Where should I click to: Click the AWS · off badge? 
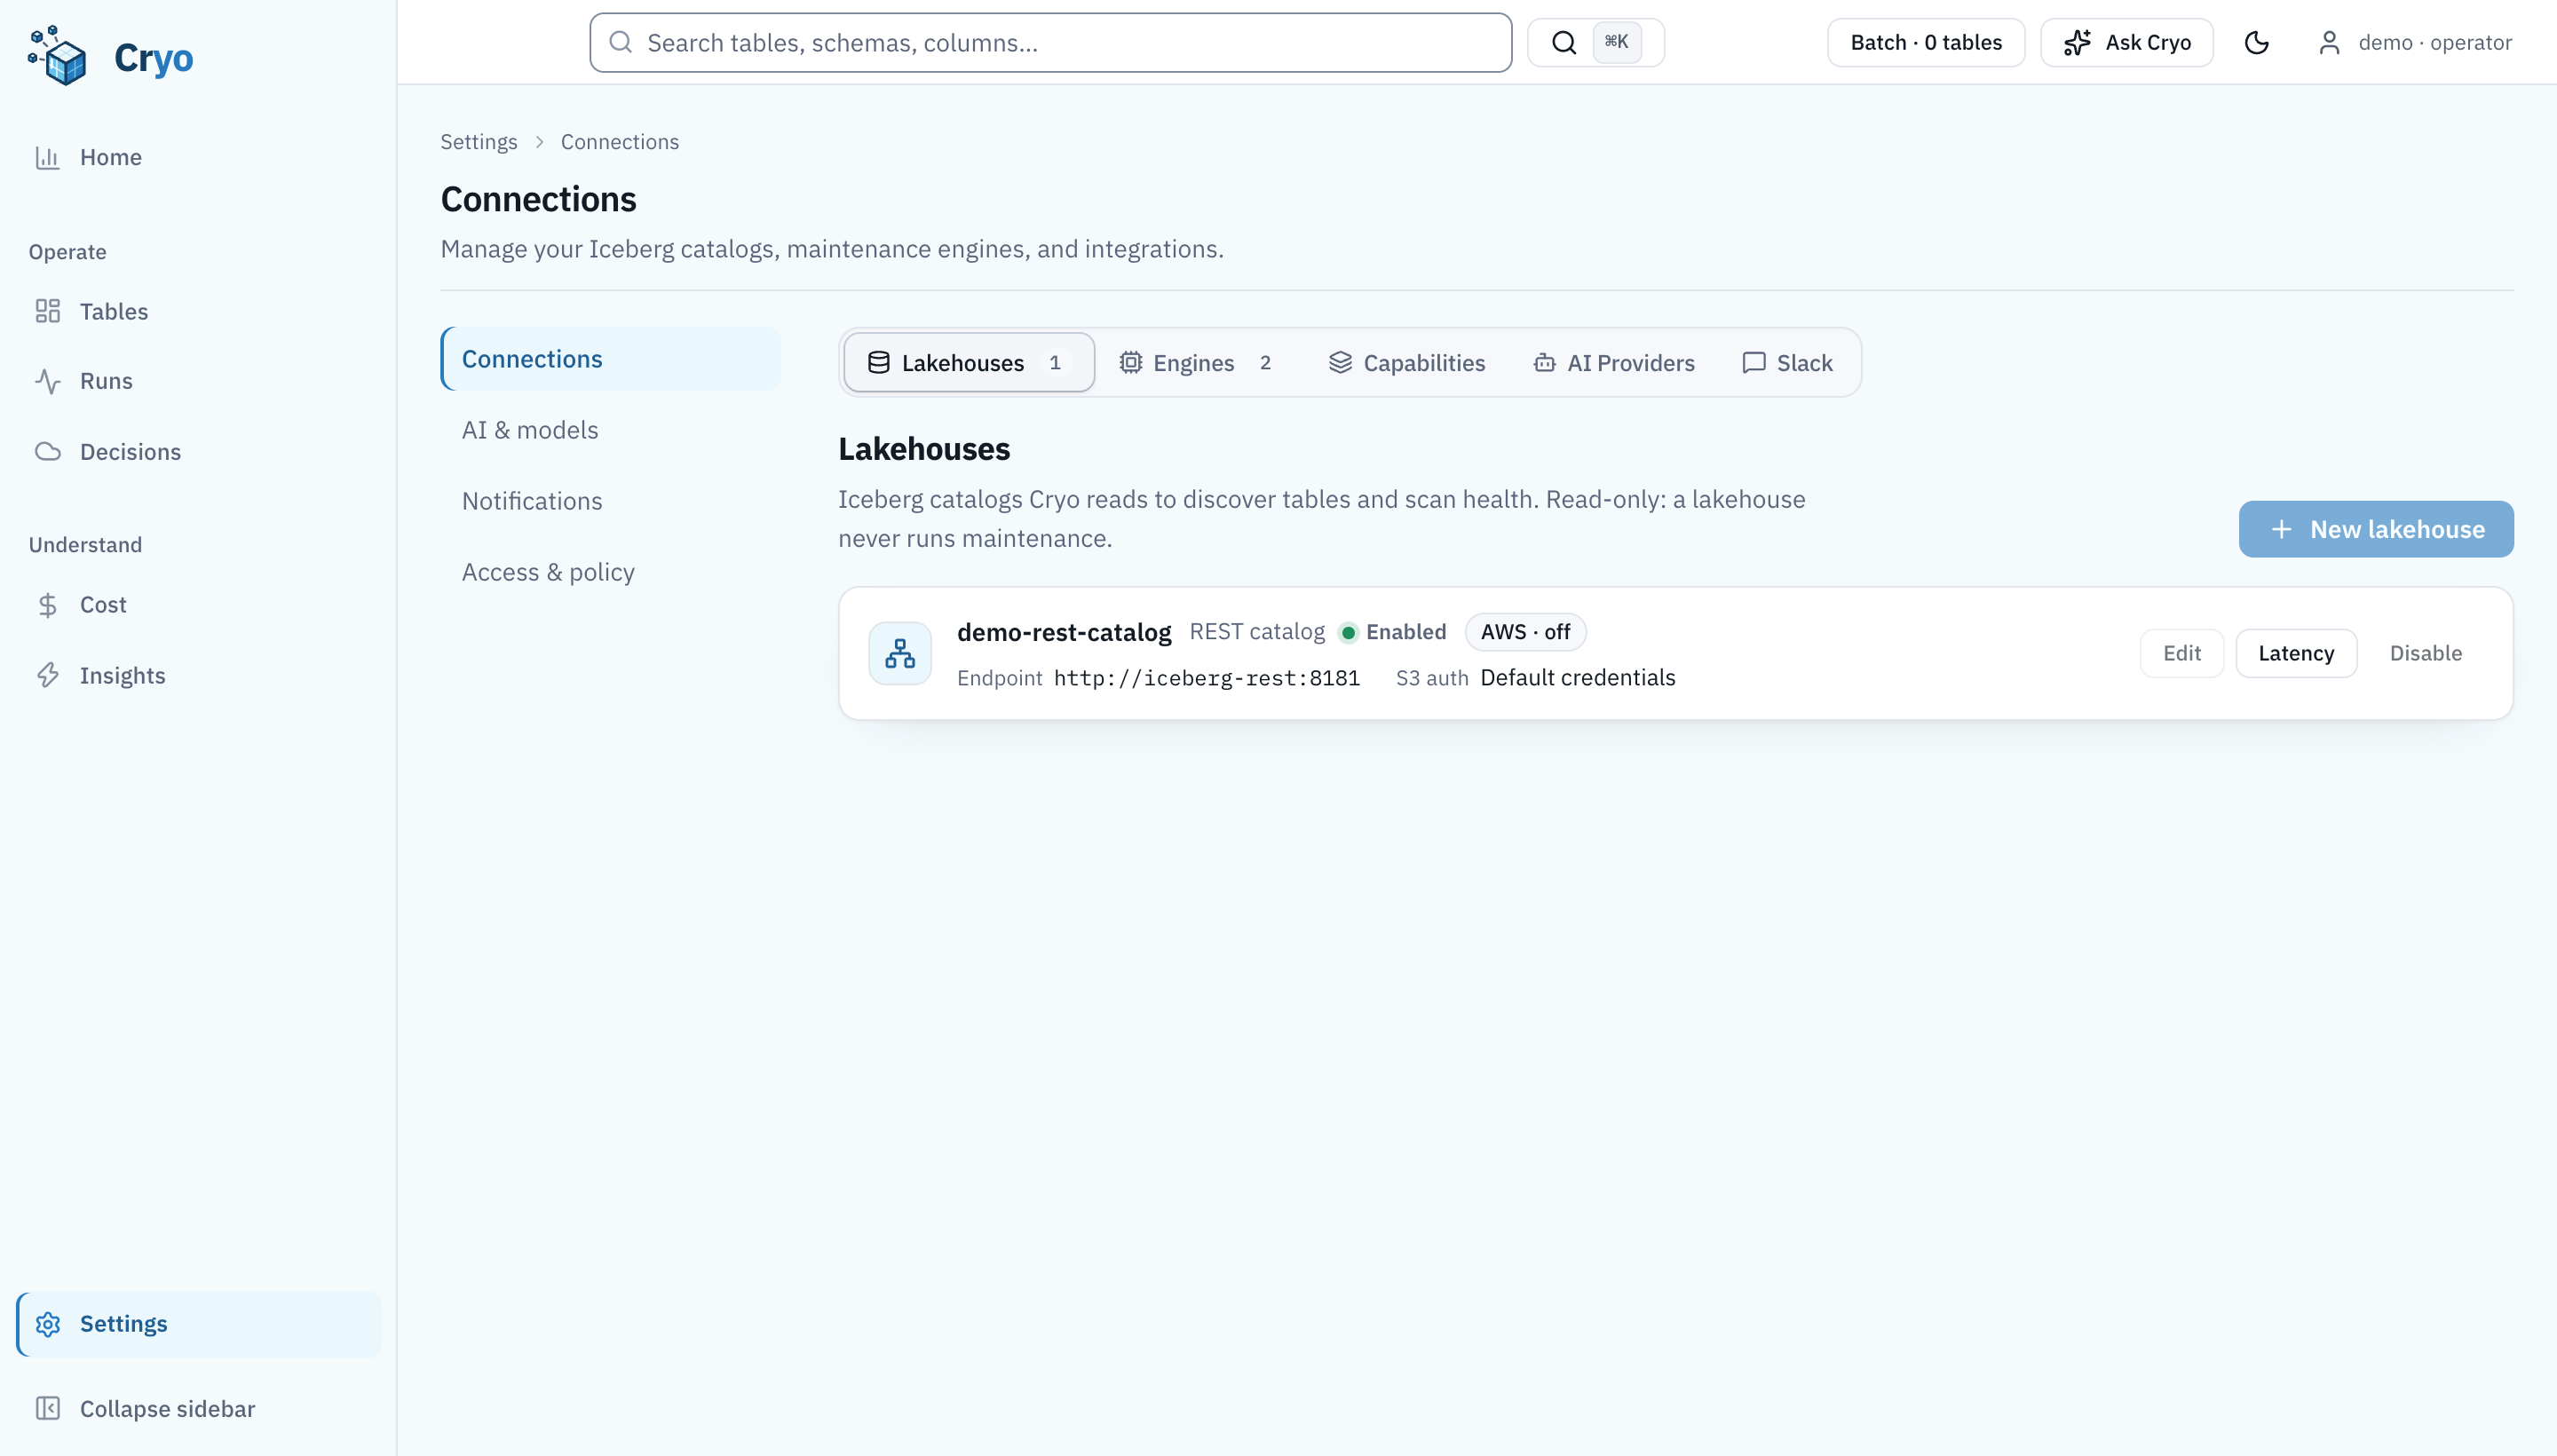(1525, 632)
